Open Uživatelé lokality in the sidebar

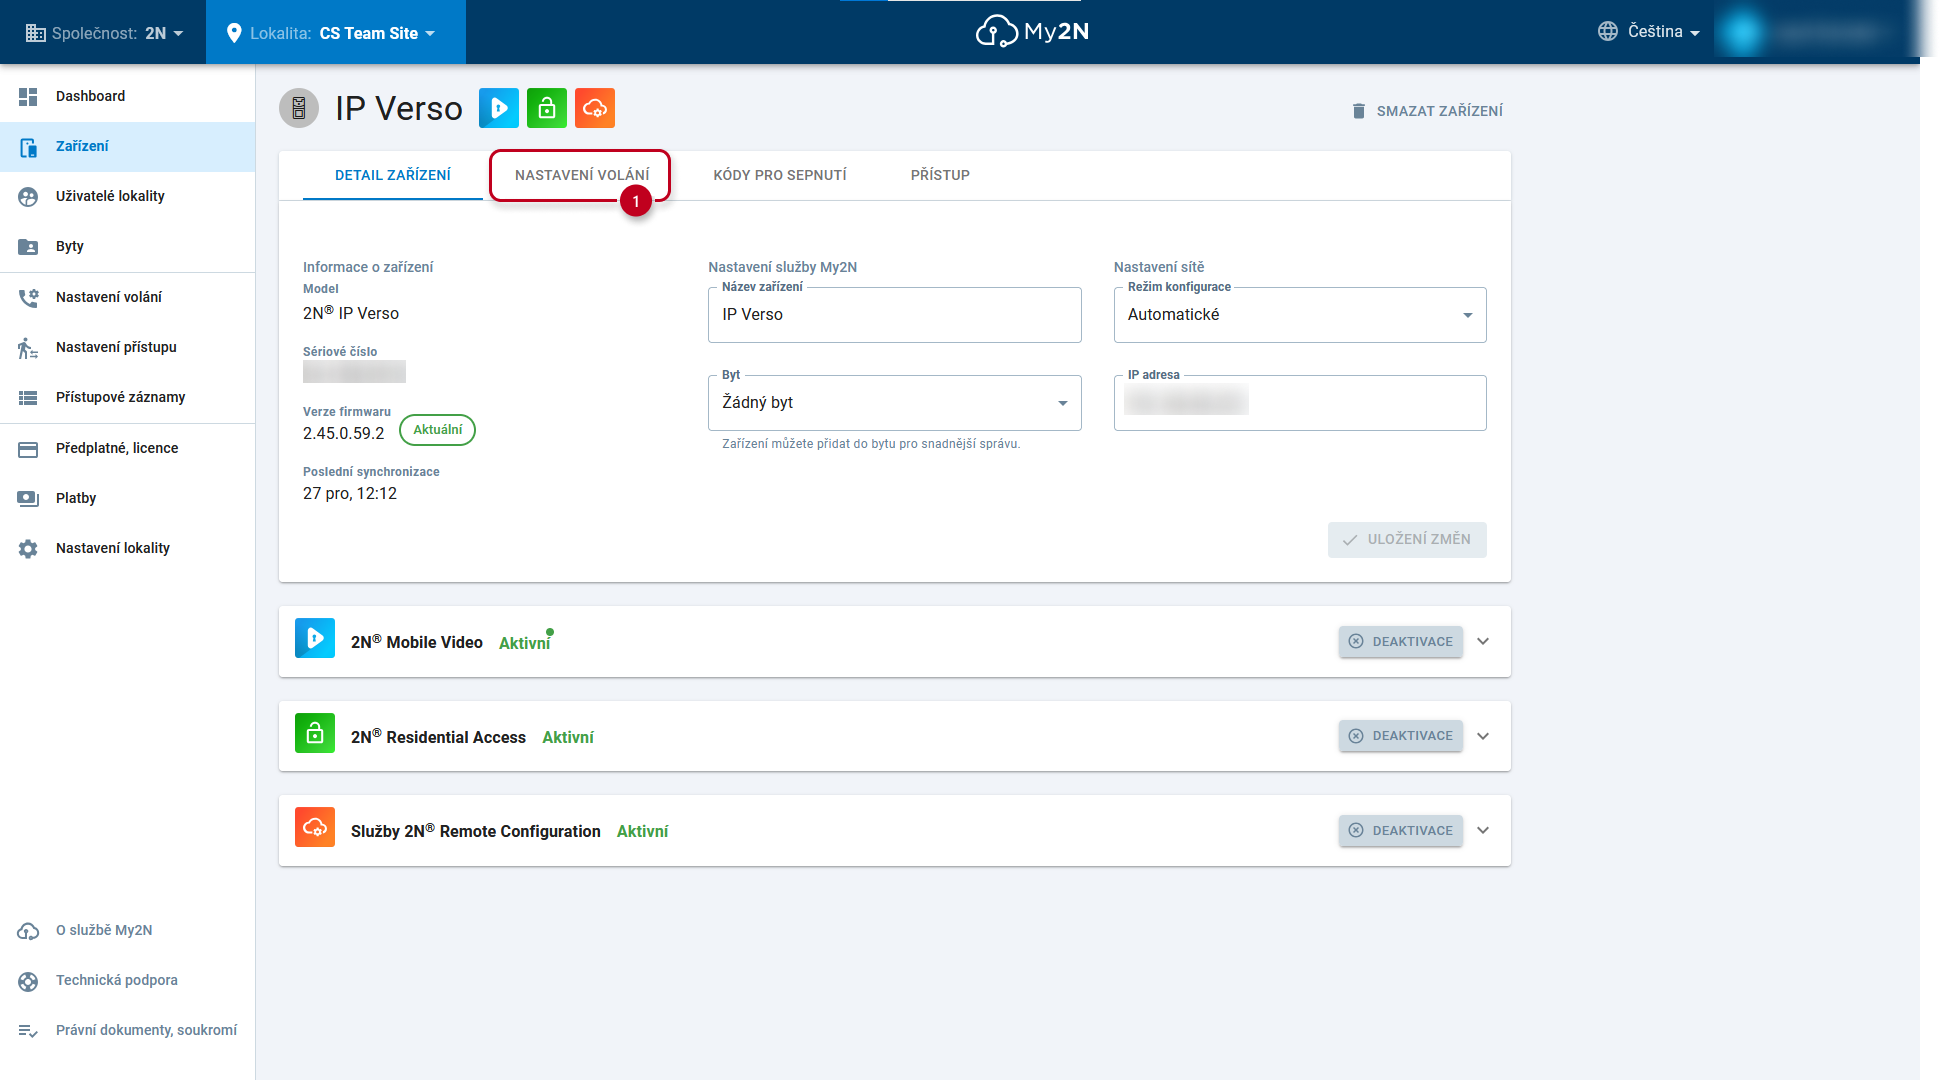[x=127, y=196]
